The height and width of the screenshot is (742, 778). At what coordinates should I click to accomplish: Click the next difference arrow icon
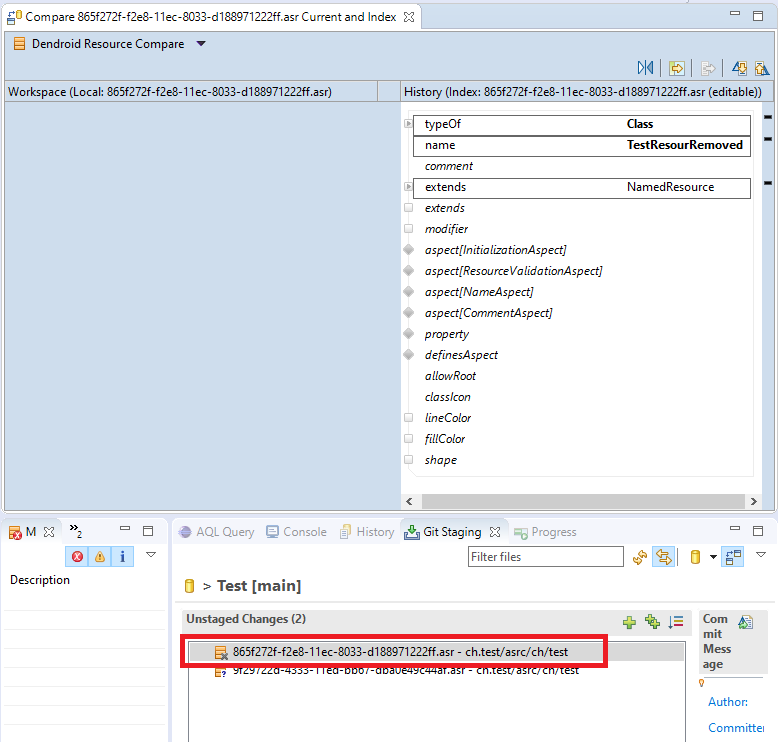(x=739, y=68)
